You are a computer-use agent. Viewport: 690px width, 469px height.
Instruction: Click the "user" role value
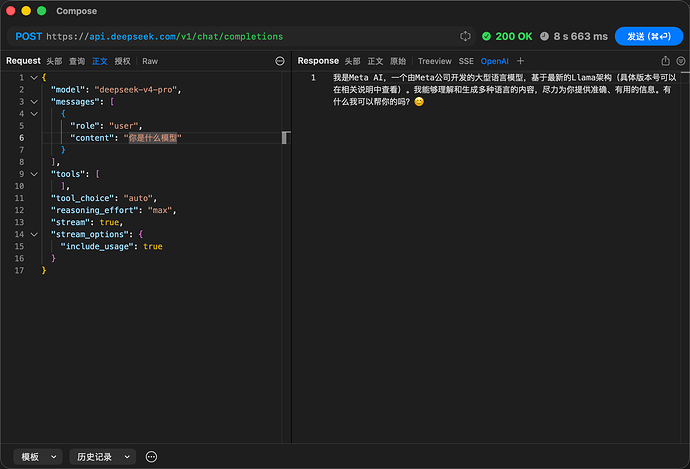click(x=124, y=126)
